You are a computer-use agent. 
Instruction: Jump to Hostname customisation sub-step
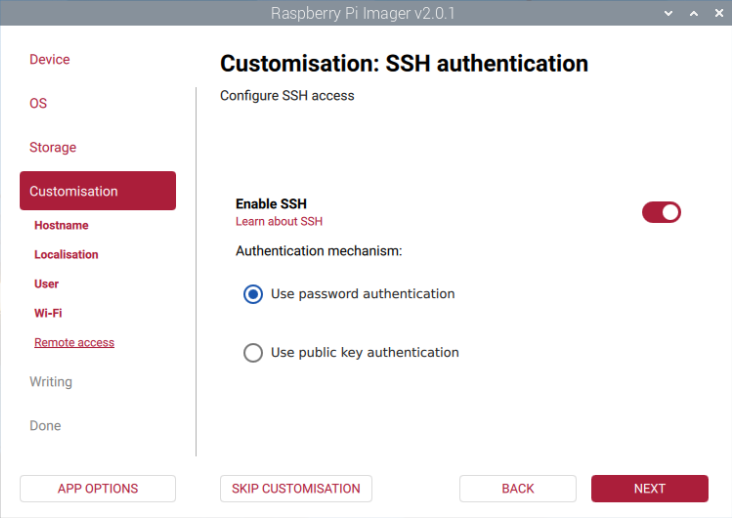[61, 226]
